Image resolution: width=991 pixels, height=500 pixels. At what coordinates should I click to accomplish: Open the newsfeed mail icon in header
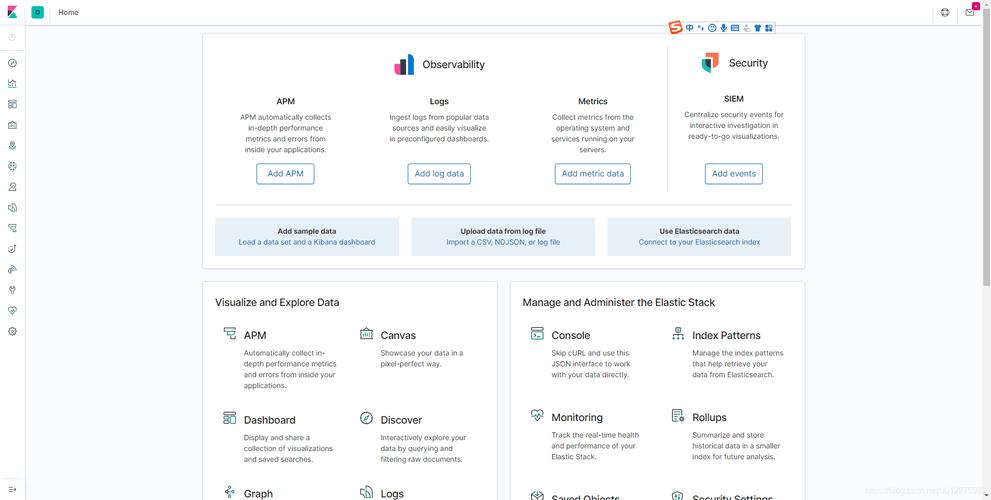tap(970, 12)
